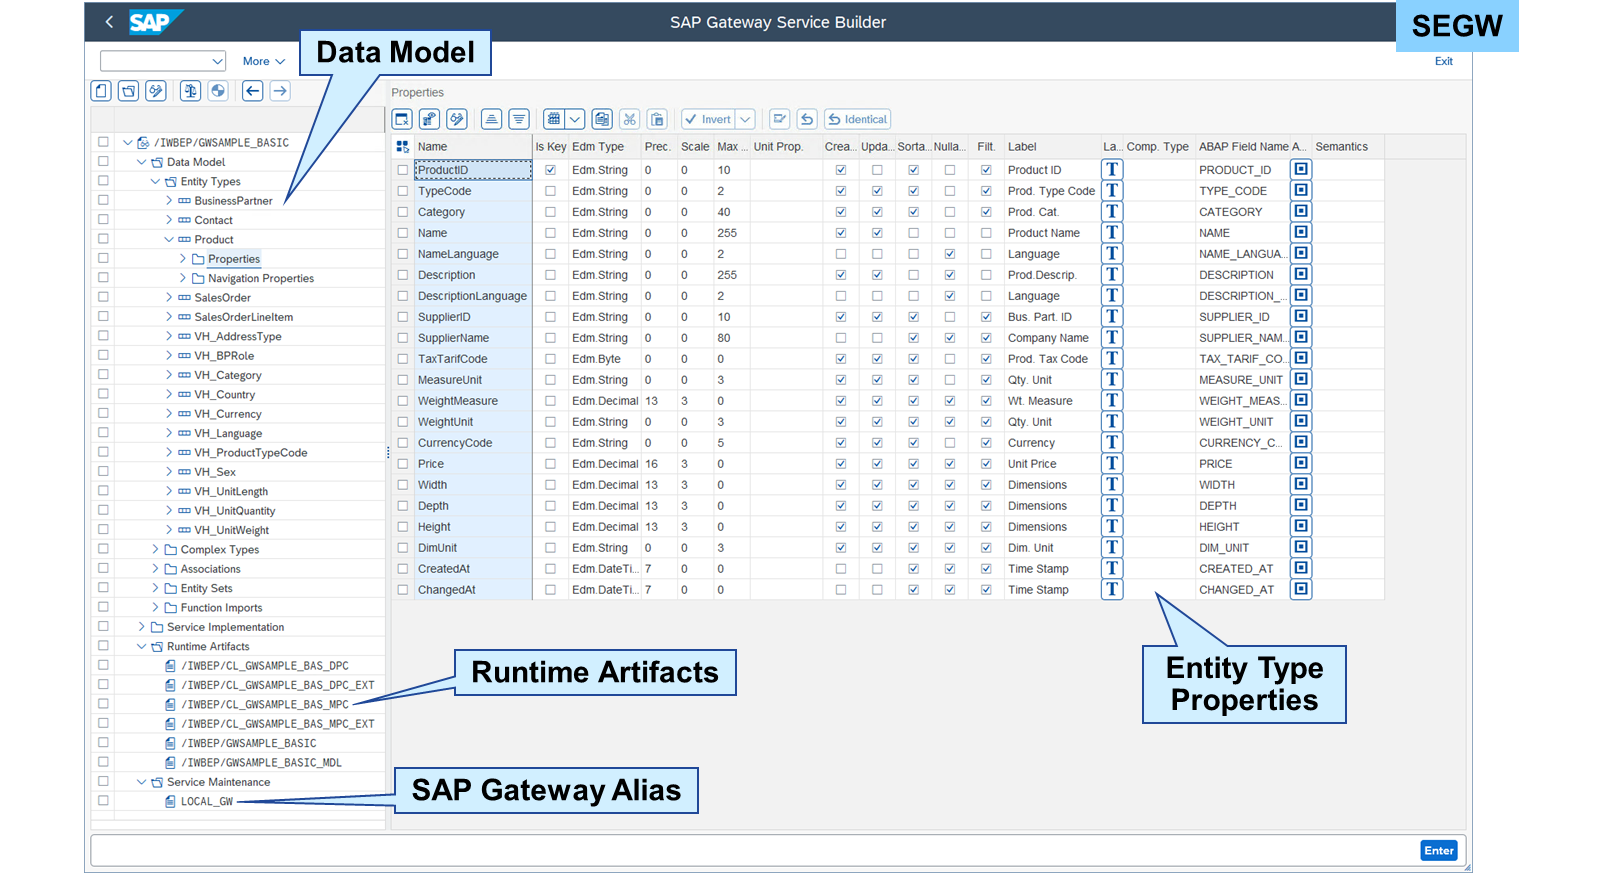This screenshot has height=873, width=1600.
Task: Click the table layout grid icon
Action: point(554,119)
